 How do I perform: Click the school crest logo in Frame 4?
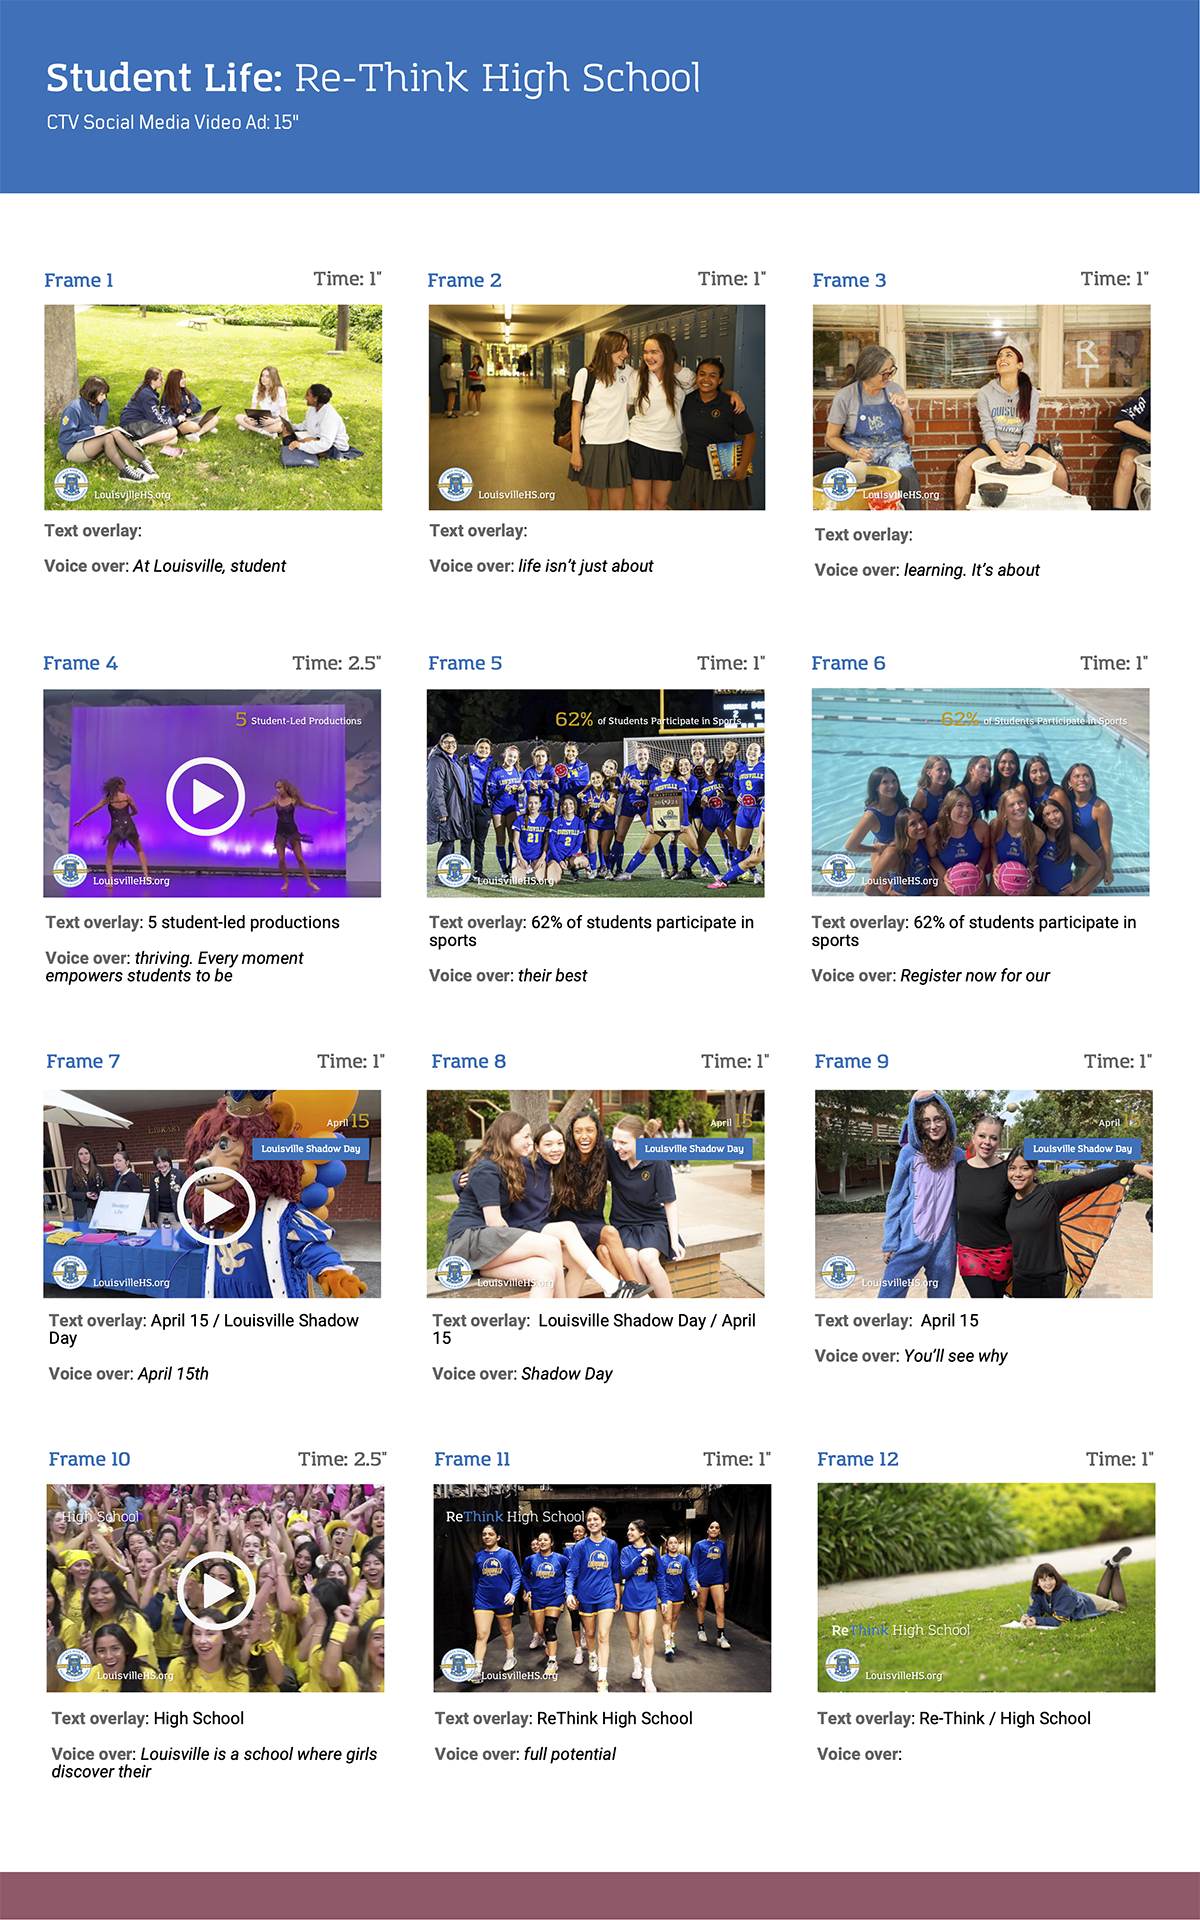click(x=70, y=872)
